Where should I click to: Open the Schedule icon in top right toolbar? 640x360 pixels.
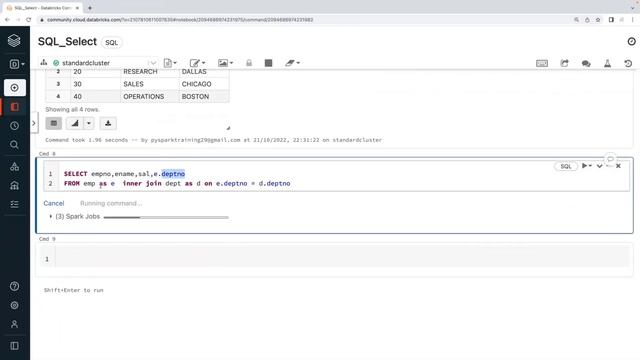tap(564, 63)
